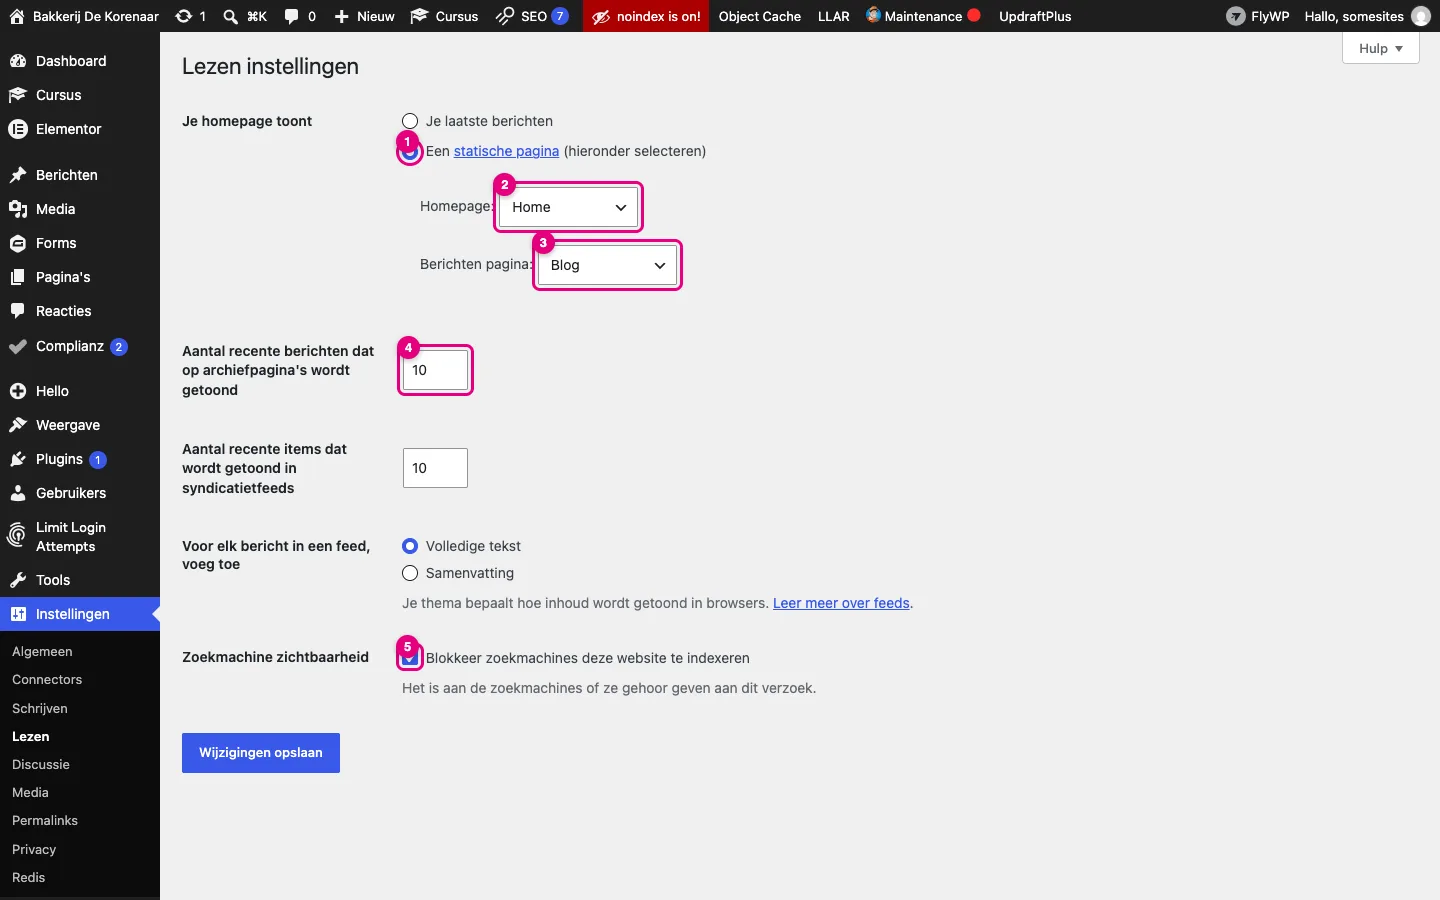Select the 'Volledige tekst' radio button
This screenshot has width=1440, height=900.
coord(410,546)
